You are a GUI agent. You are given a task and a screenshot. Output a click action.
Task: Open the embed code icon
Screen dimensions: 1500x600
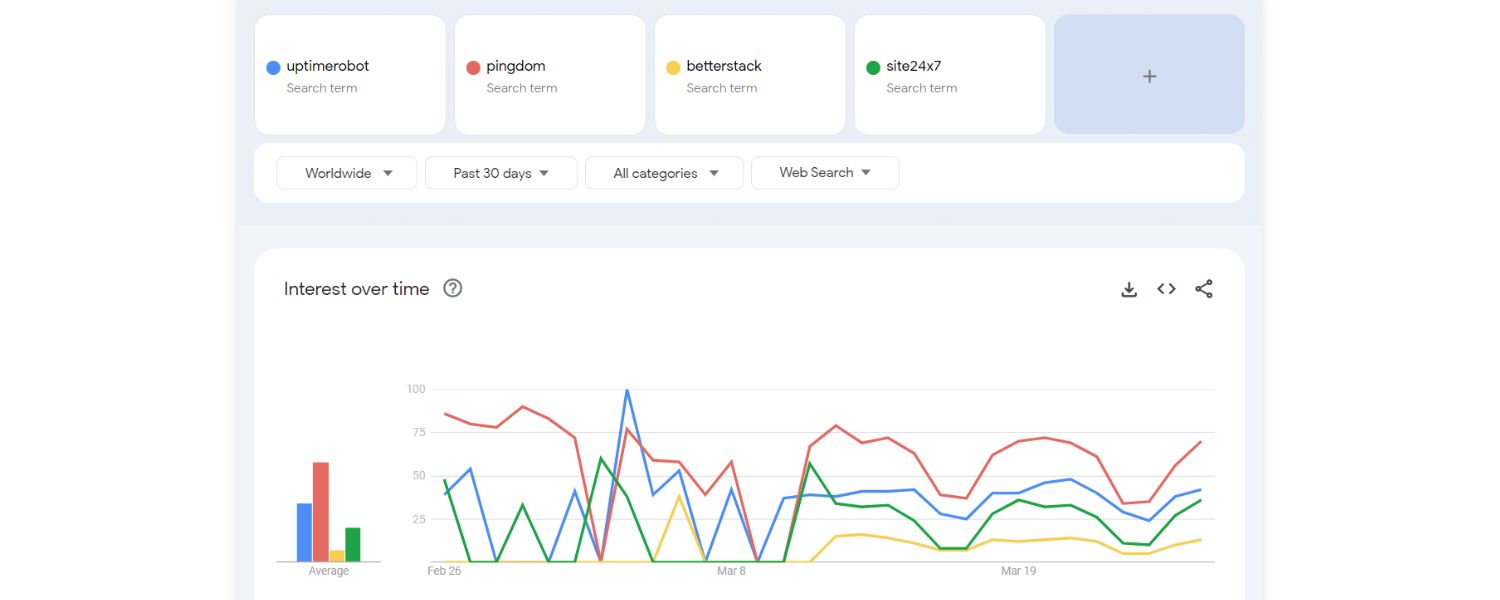point(1166,288)
